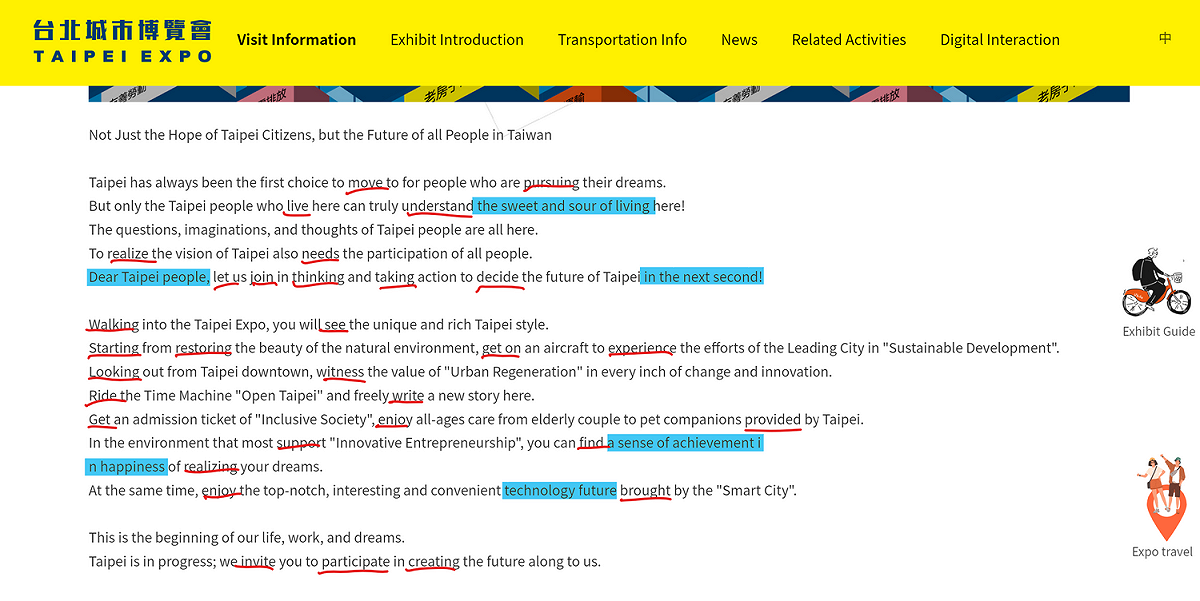Click highlighted 'a sense of achievement' text
This screenshot has width=1200, height=601.
685,443
